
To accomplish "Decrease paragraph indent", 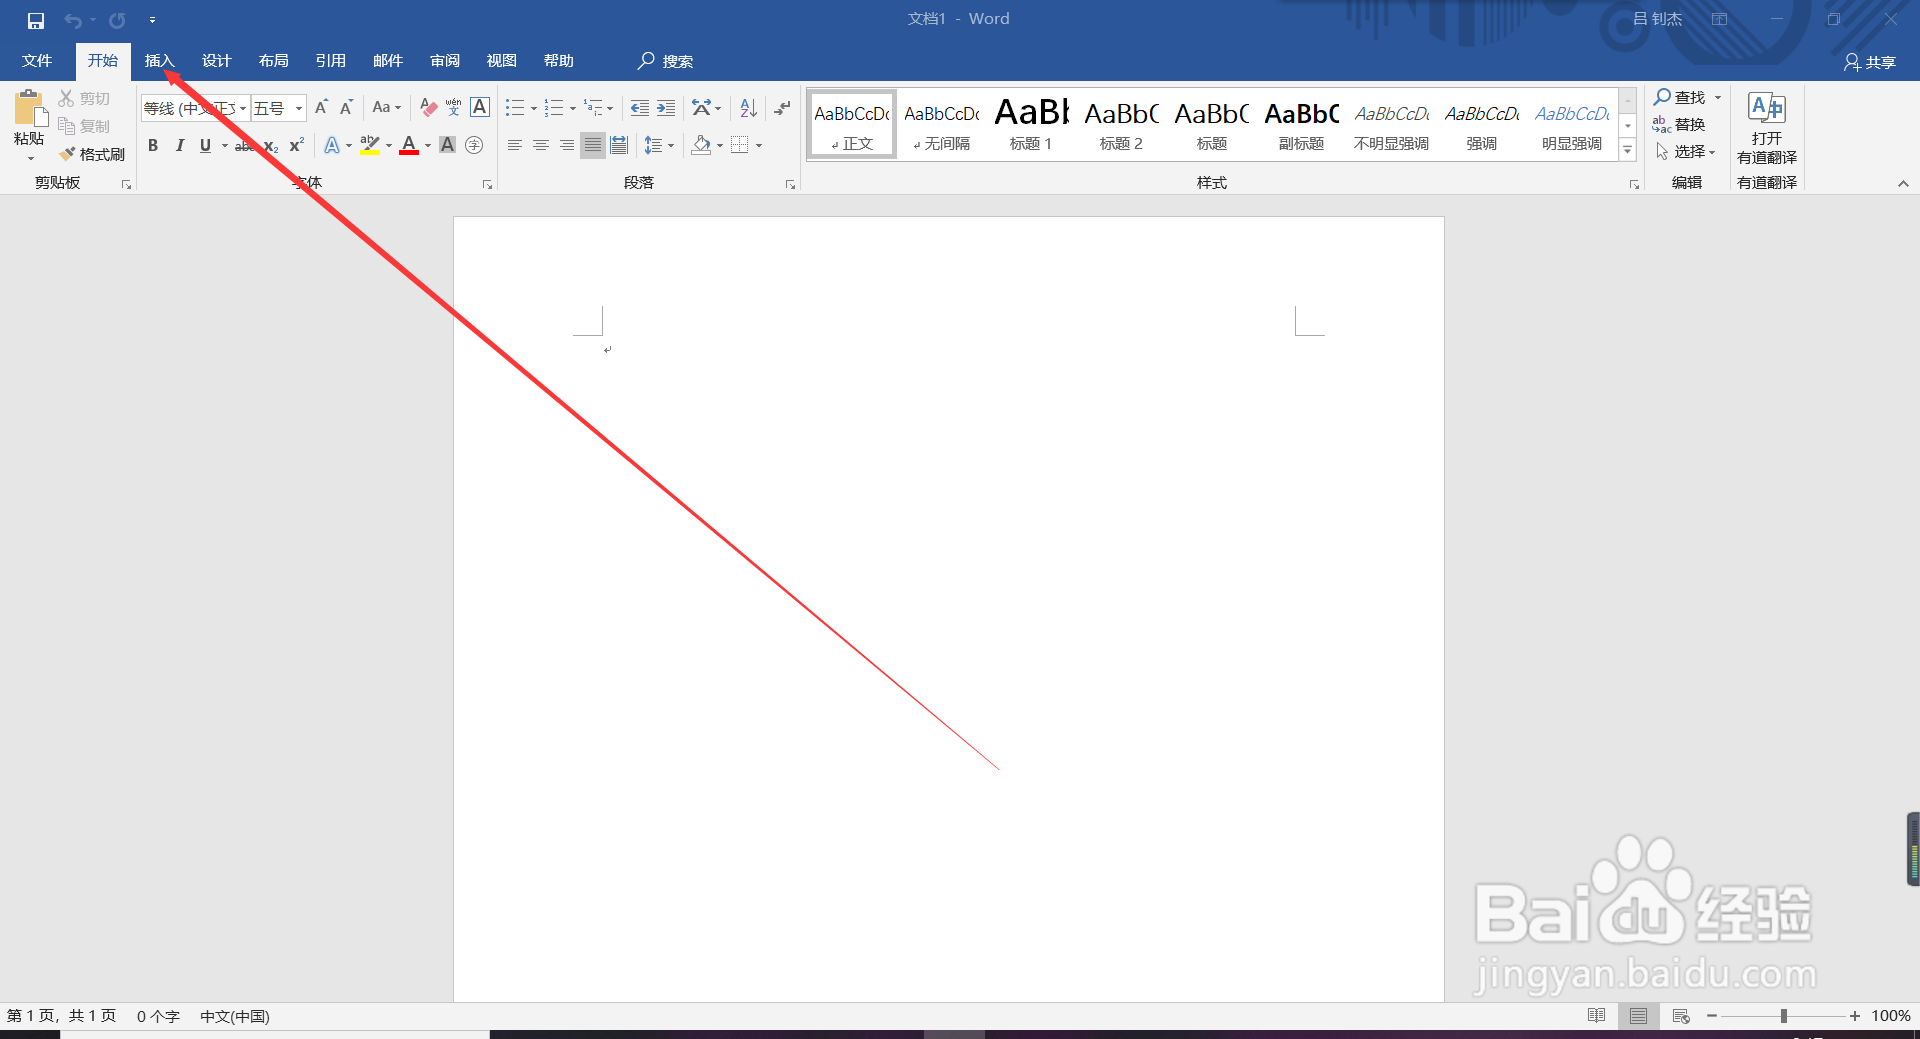I will click(640, 108).
